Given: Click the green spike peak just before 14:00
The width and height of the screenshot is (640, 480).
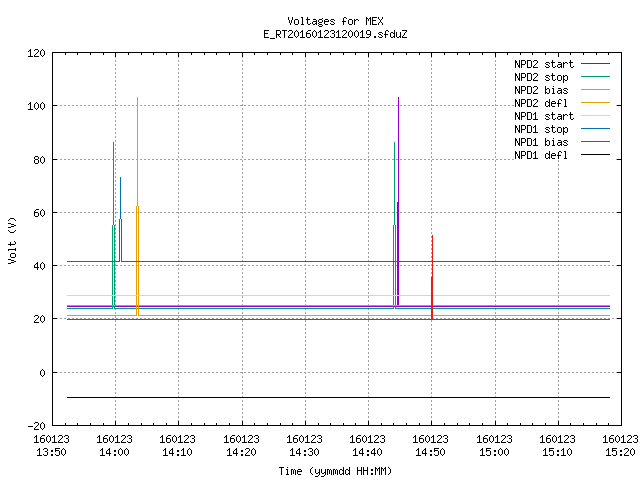Looking at the screenshot, I should 113,143.
